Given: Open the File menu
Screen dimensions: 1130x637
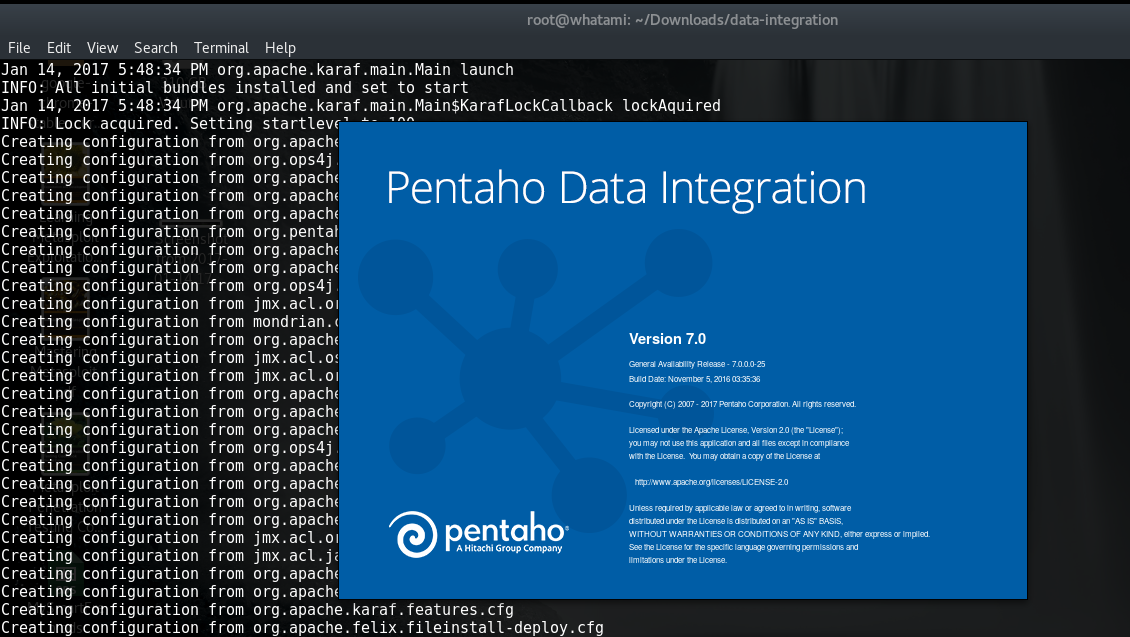Looking at the screenshot, I should pyautogui.click(x=19, y=47).
